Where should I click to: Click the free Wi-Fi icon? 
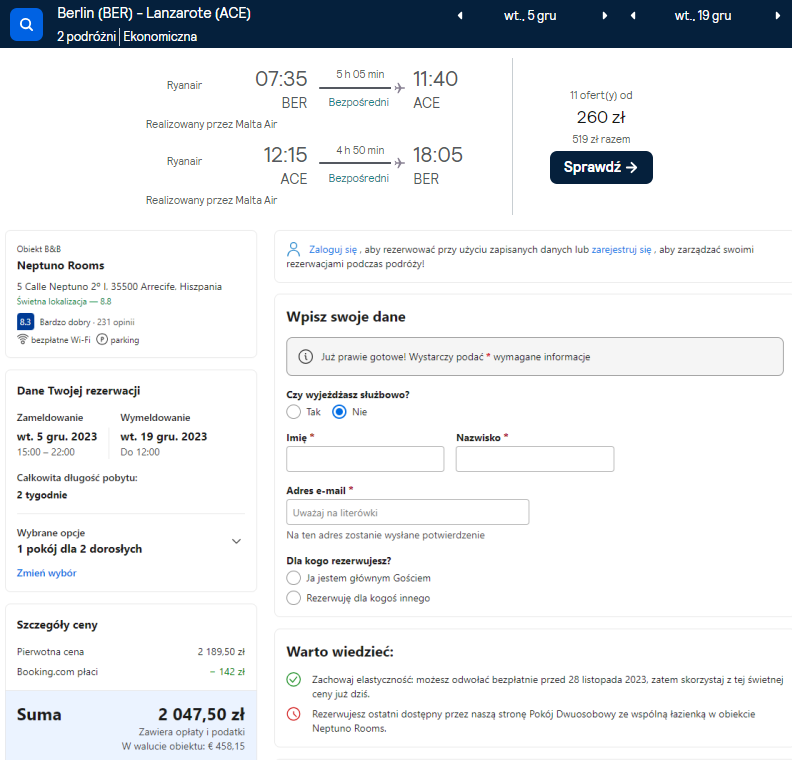pos(23,340)
